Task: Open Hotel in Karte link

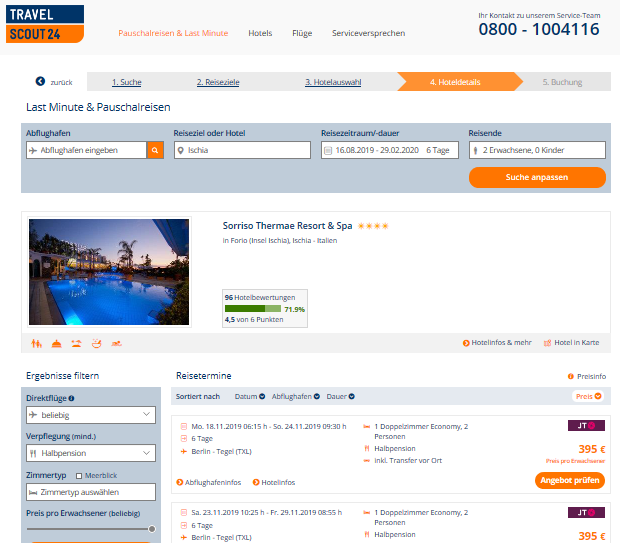Action: 571,343
